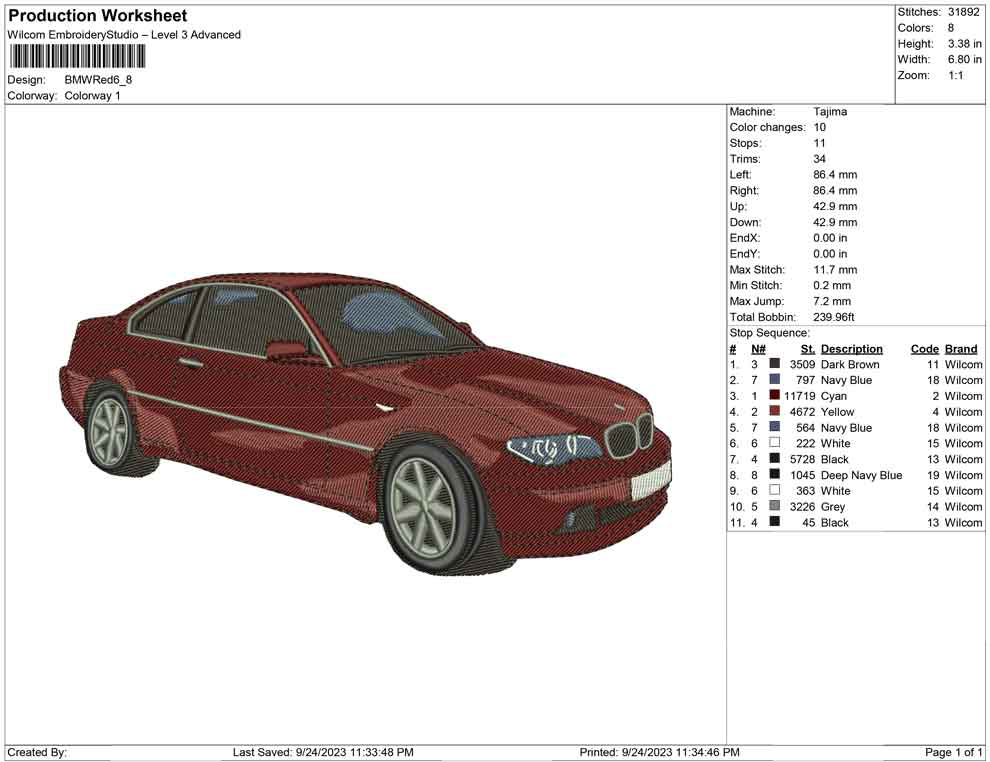
Task: Click the 'Deep Navy Blue' description text
Action: tap(861, 475)
